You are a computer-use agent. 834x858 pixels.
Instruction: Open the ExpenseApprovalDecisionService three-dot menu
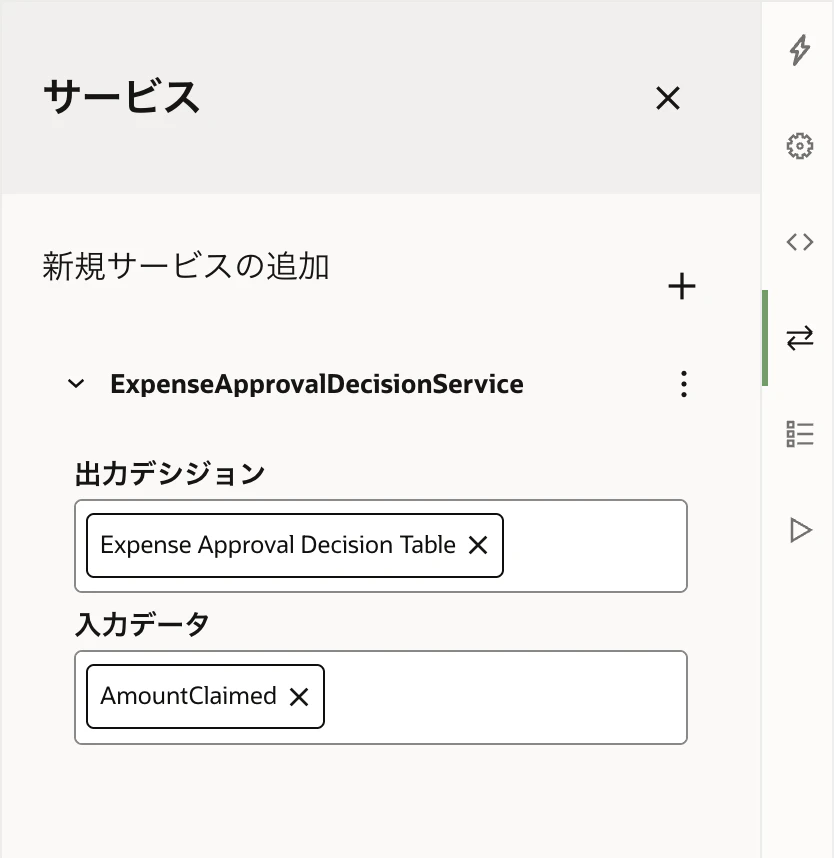684,384
